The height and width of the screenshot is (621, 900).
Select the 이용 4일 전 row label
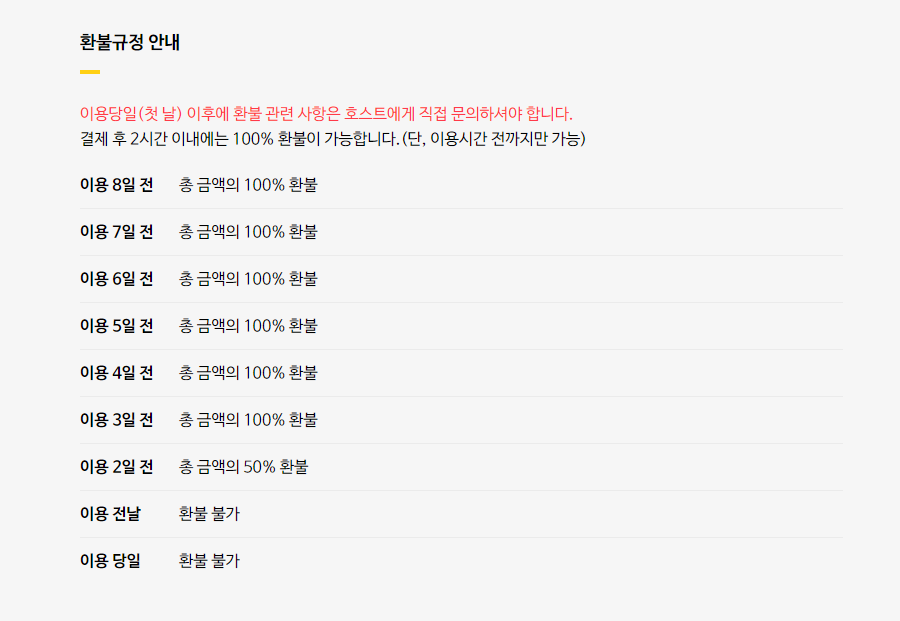coord(116,373)
